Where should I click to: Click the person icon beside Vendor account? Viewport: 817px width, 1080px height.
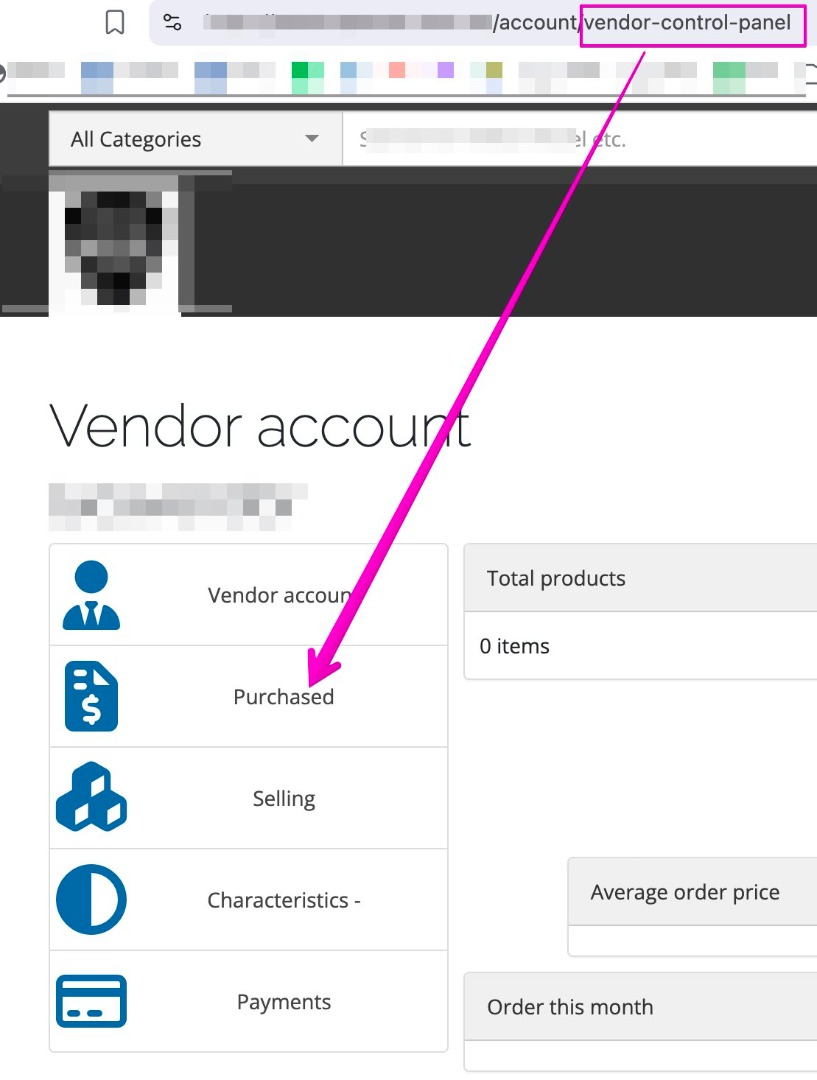91,595
